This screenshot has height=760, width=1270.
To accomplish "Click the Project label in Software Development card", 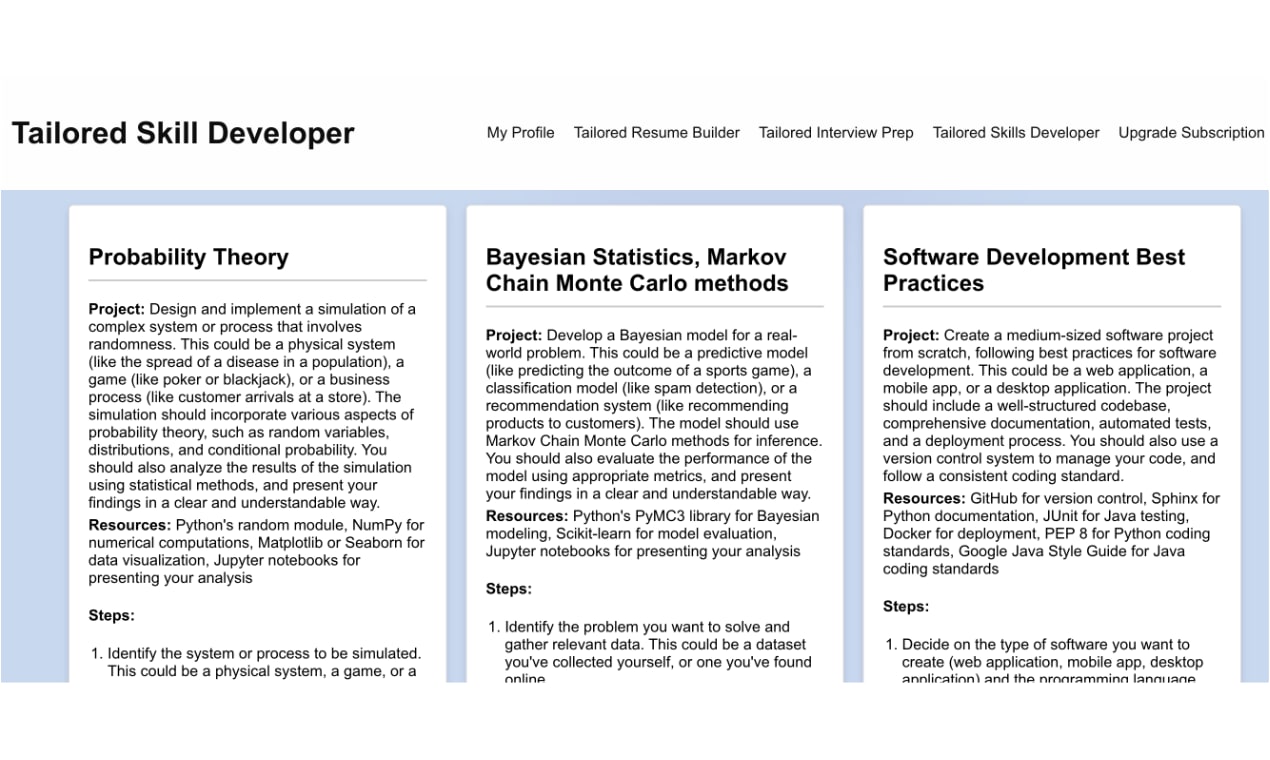I will pos(911,335).
